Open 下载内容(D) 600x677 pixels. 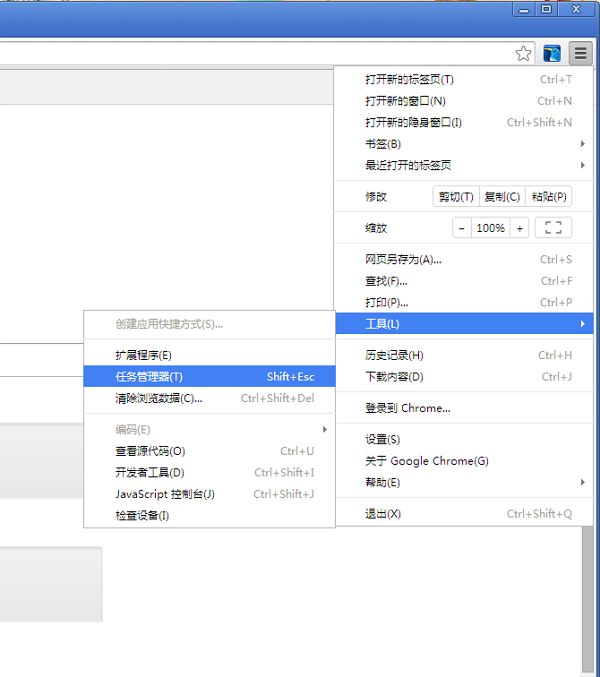[464, 377]
